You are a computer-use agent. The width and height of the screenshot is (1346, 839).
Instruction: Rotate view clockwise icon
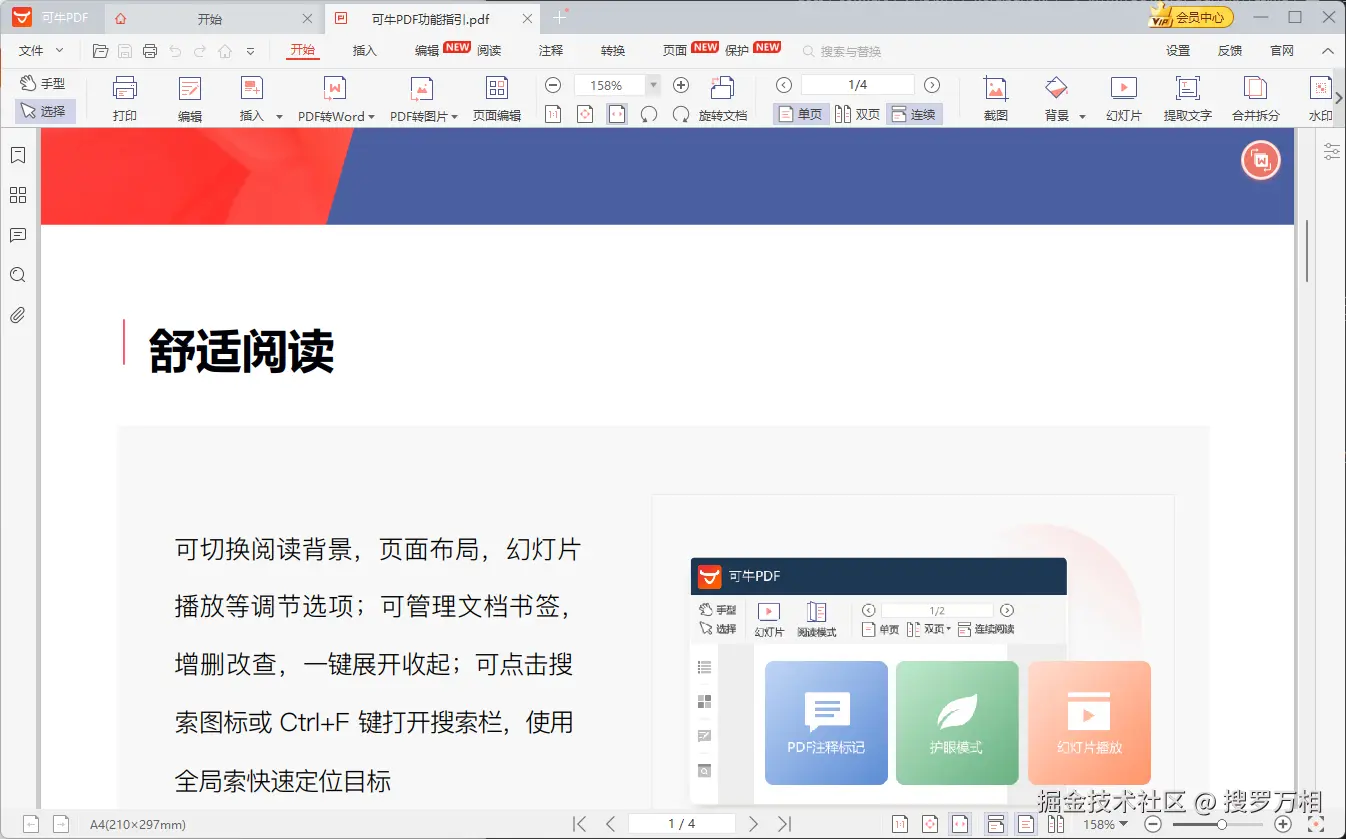[x=681, y=115]
